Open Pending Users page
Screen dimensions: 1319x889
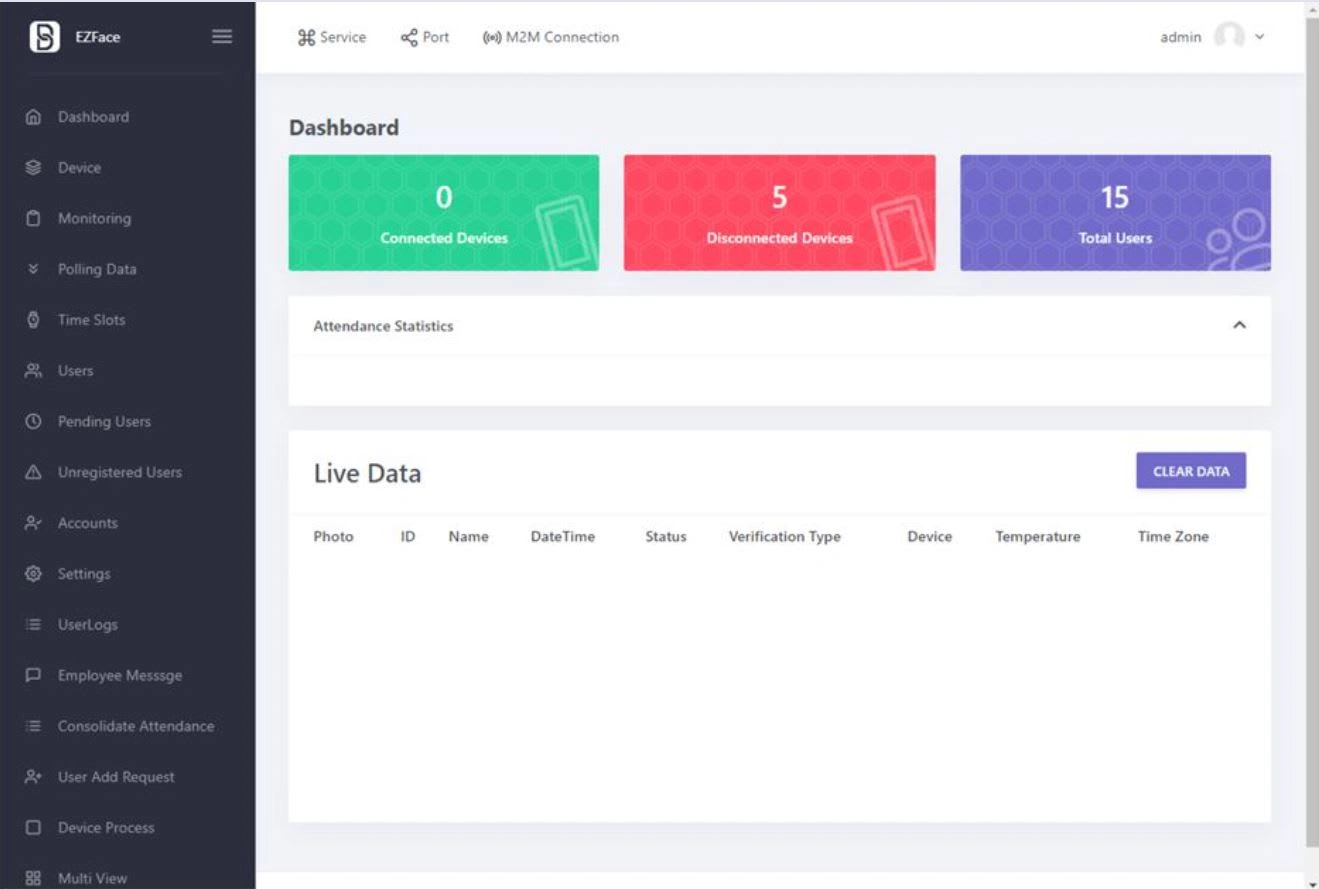[104, 422]
